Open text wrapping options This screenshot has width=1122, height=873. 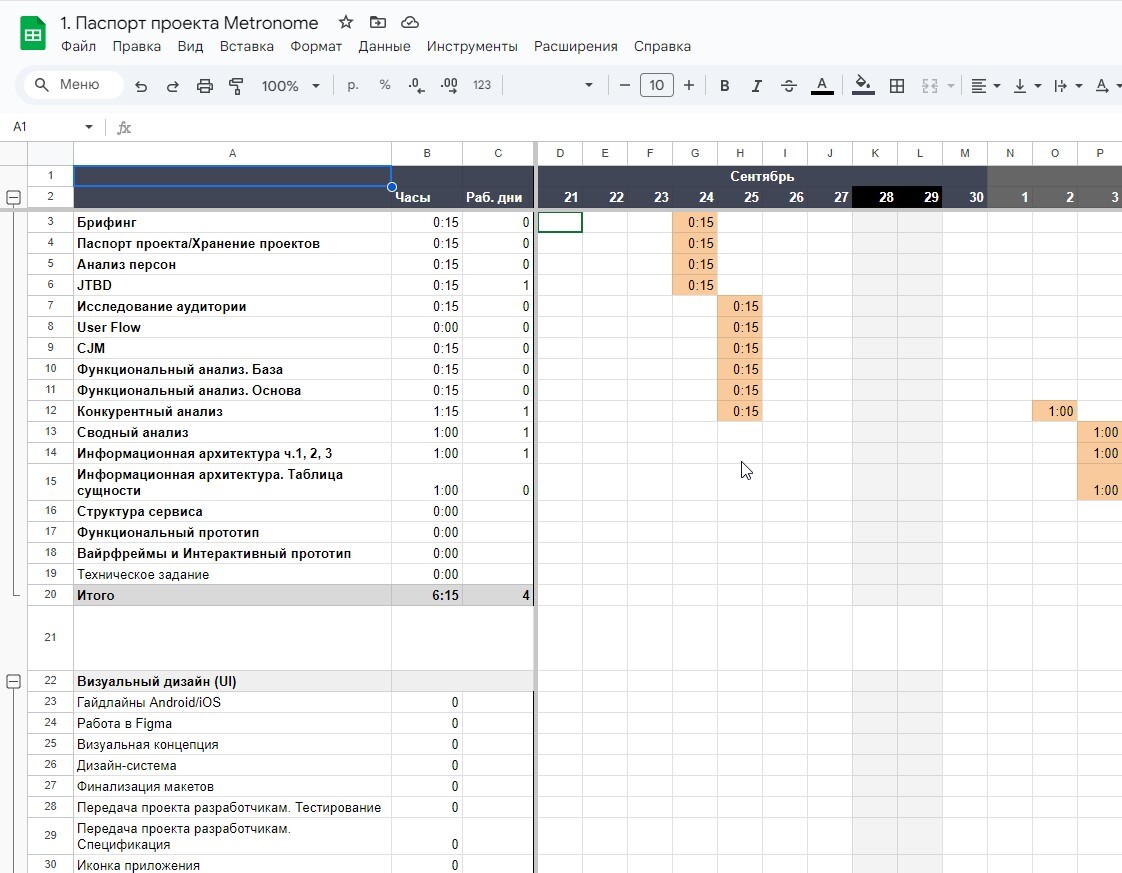point(1068,86)
